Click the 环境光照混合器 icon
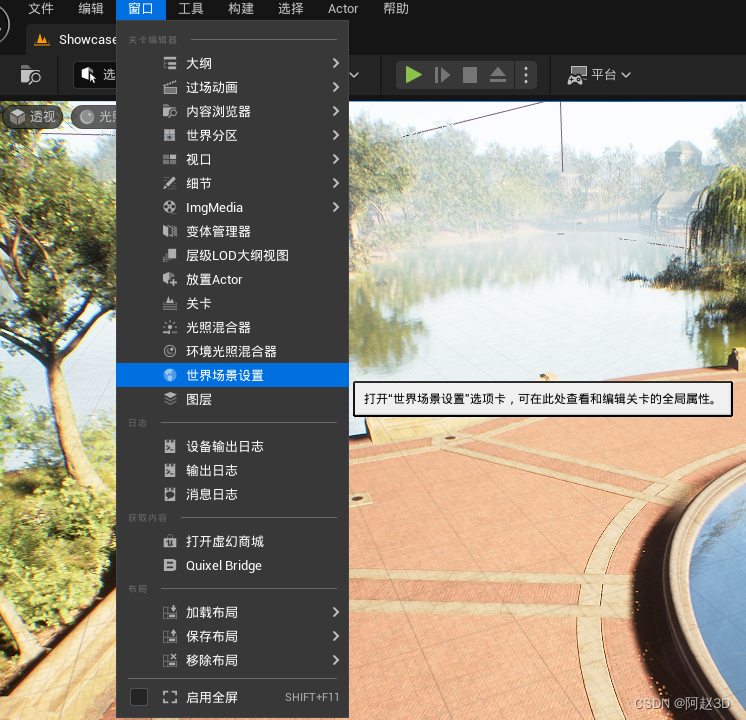Image resolution: width=746 pixels, height=720 pixels. click(x=170, y=351)
